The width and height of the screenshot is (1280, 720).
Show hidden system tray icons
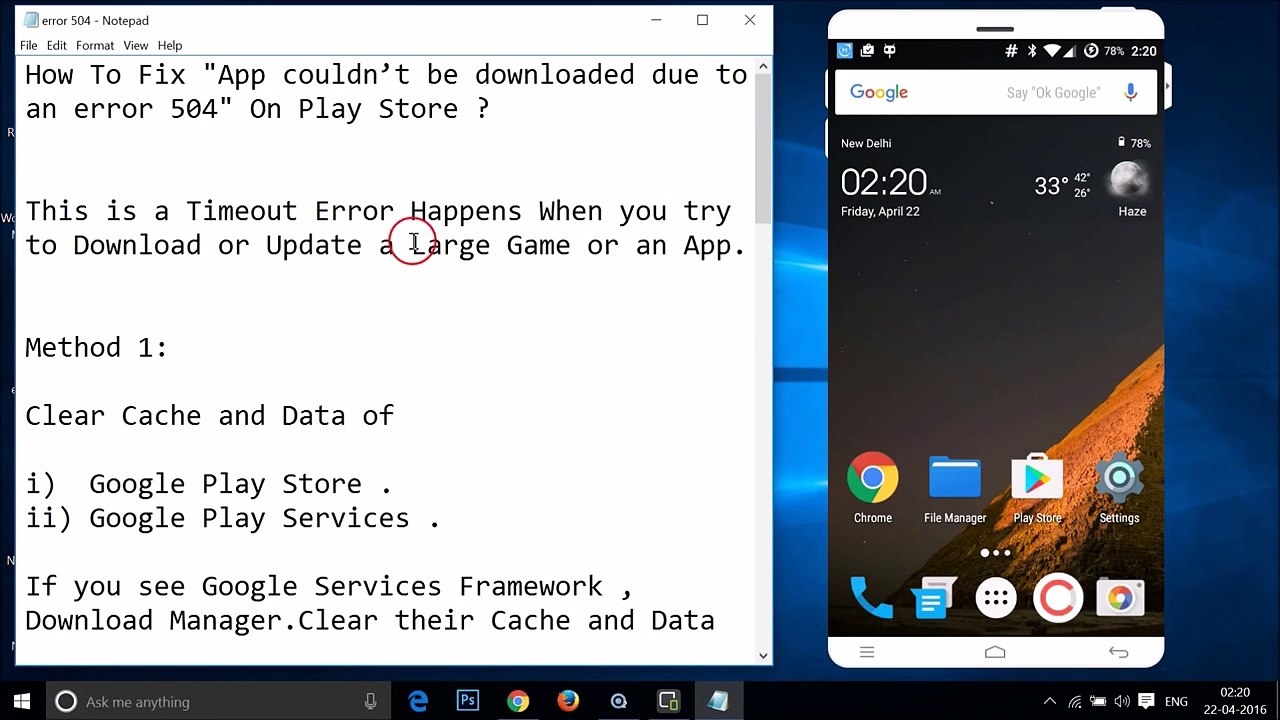[x=1050, y=701]
